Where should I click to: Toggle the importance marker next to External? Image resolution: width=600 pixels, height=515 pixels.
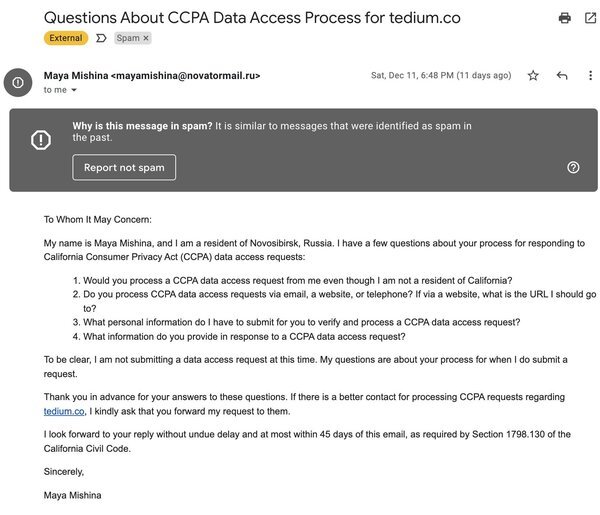101,38
